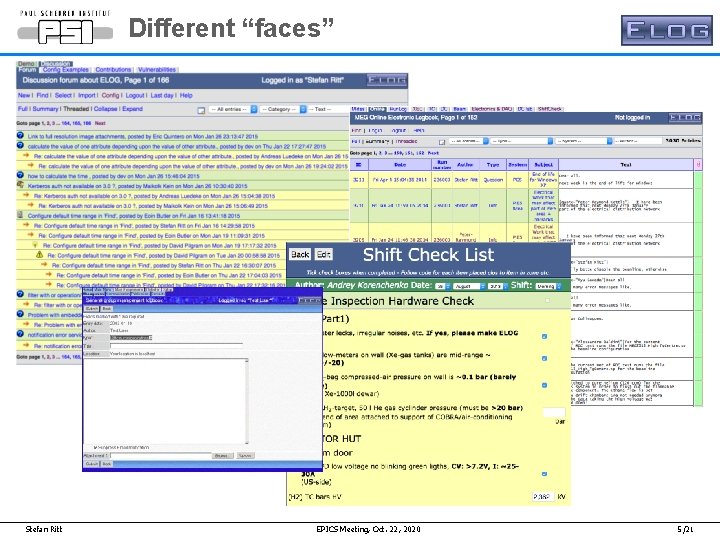This screenshot has height=540, width=720.
Task: Click the New link in the forum menu
Action: pyautogui.click(x=24, y=96)
